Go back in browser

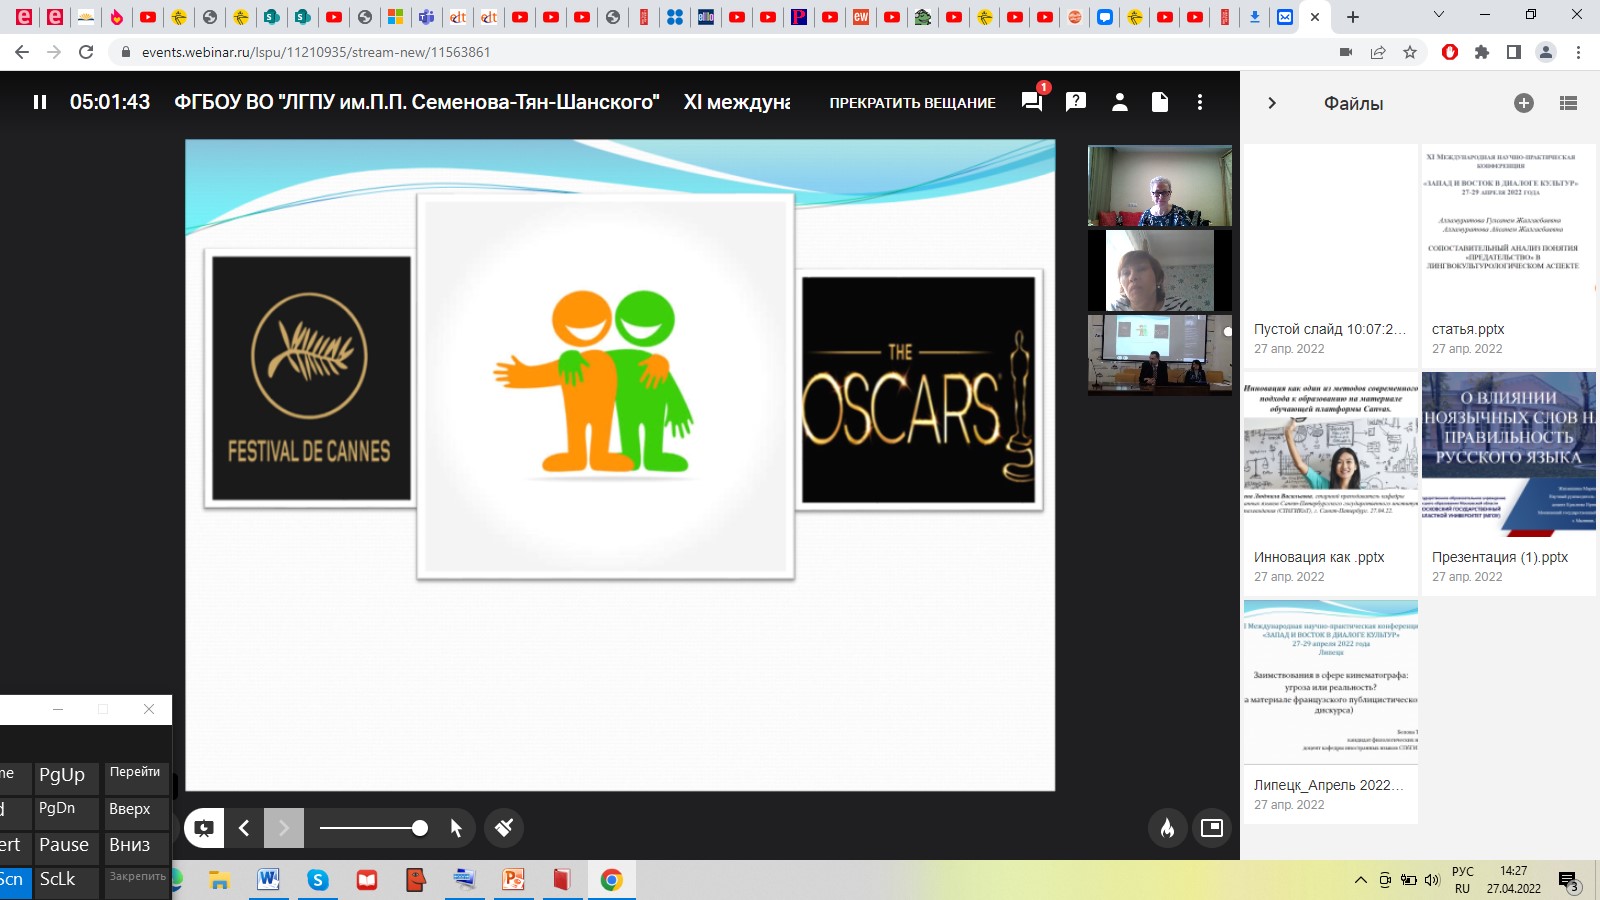click(x=22, y=52)
